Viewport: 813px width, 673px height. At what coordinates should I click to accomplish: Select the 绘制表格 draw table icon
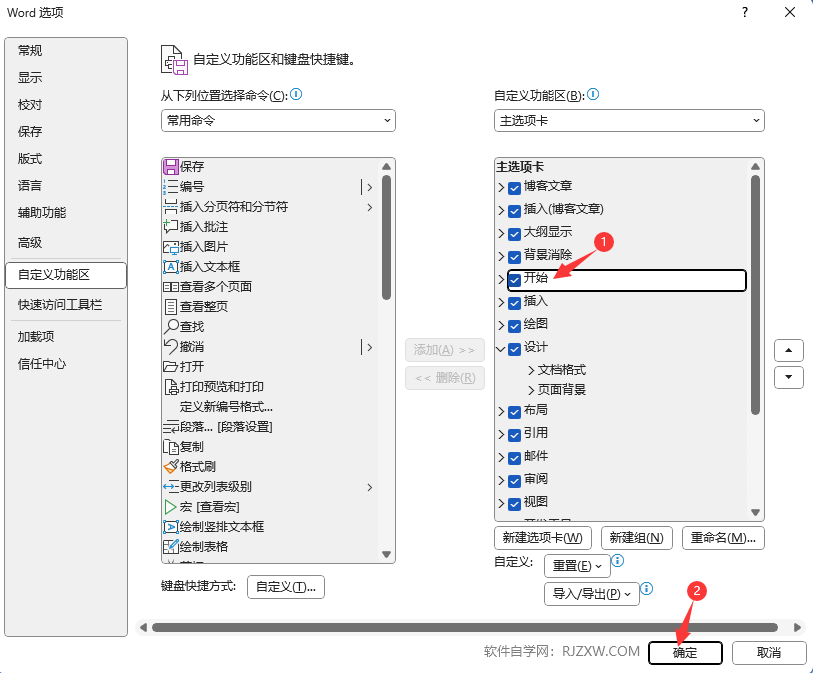171,546
